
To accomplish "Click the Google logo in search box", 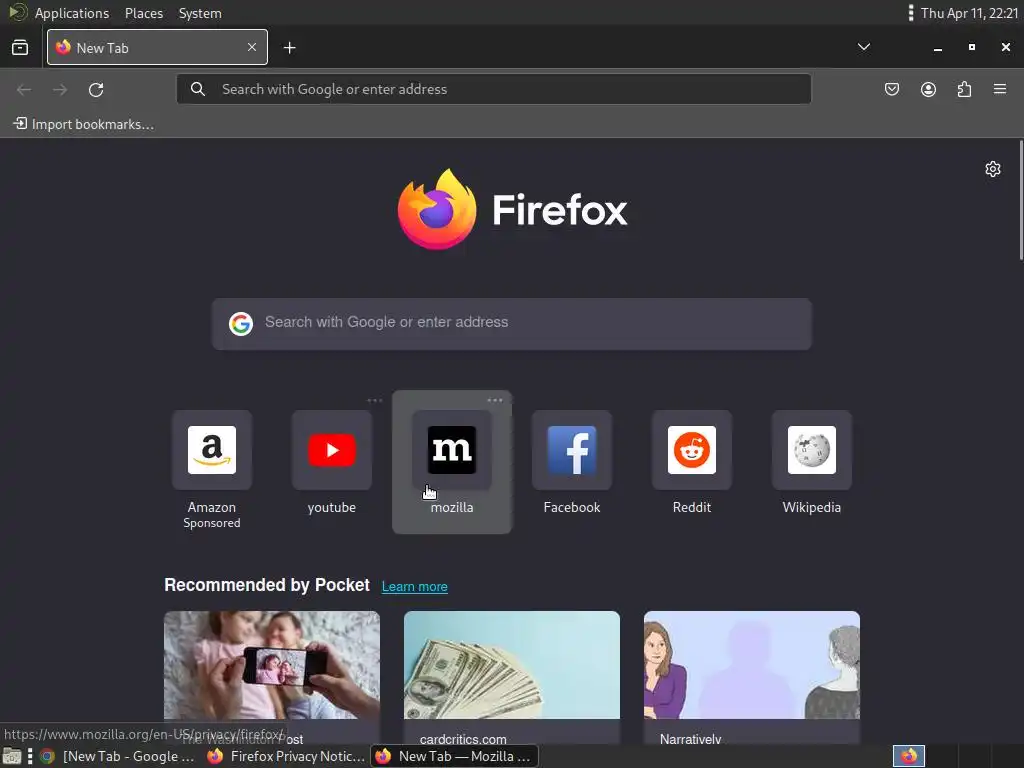I will point(241,323).
